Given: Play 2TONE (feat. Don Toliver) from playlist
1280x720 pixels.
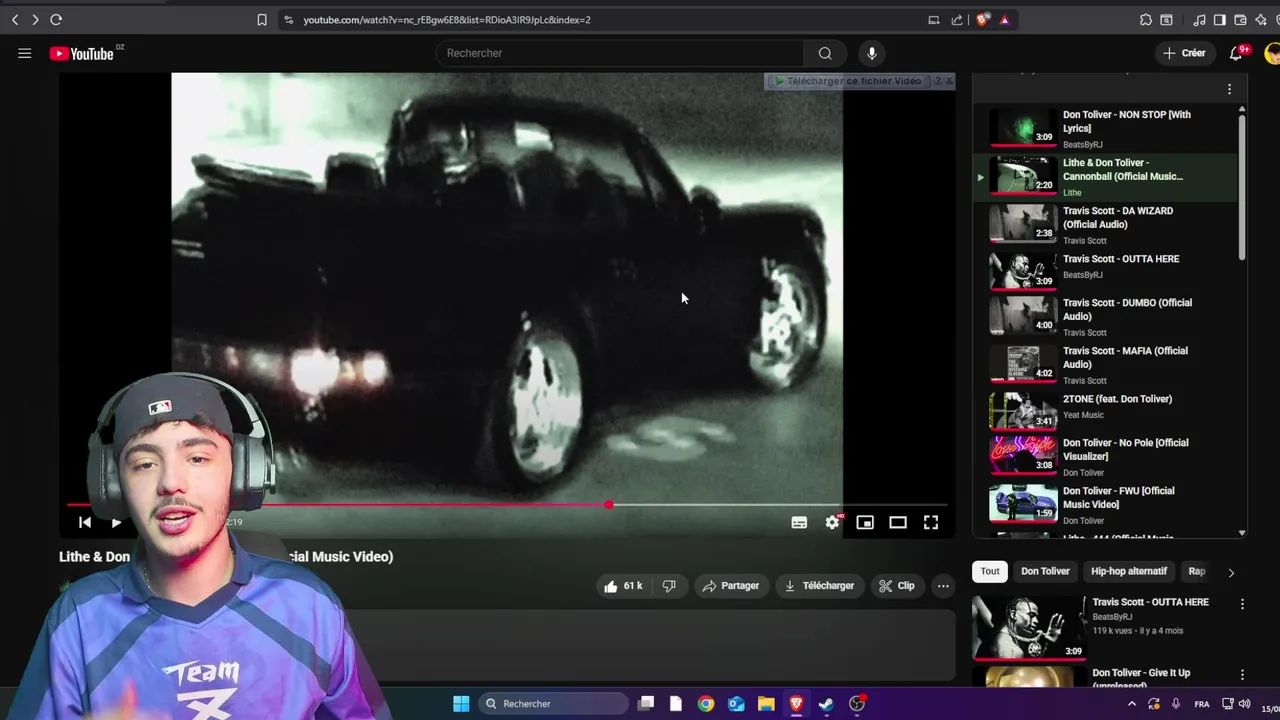Looking at the screenshot, I should coord(1105,409).
